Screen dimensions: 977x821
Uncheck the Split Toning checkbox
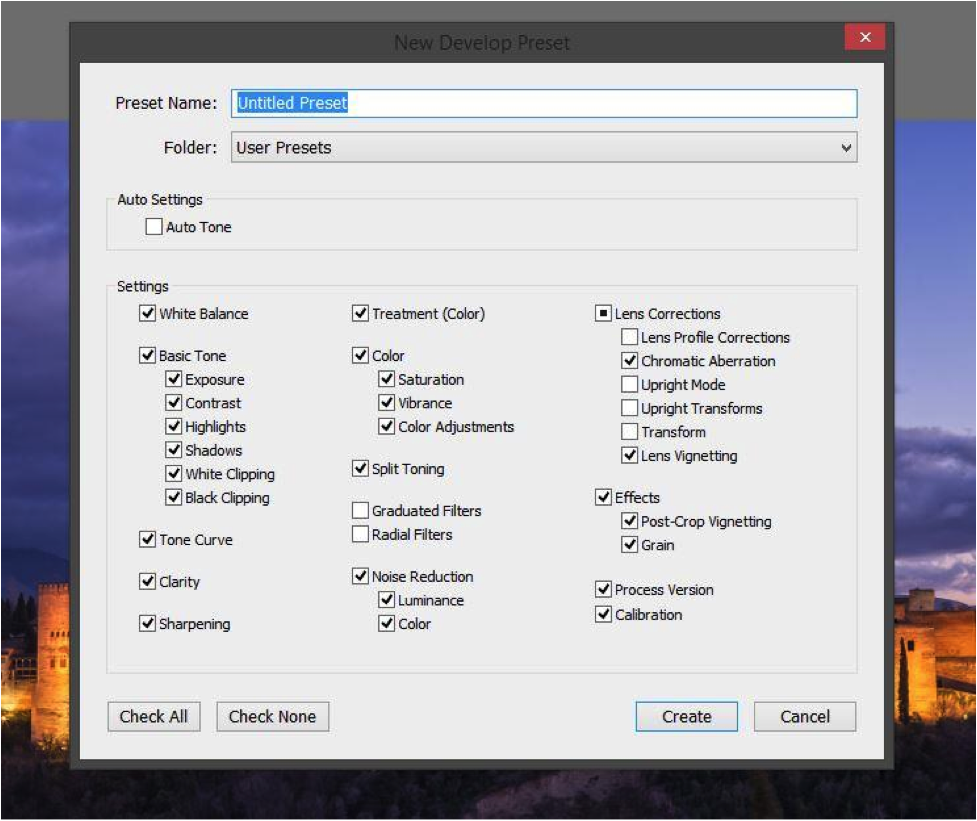(x=361, y=468)
